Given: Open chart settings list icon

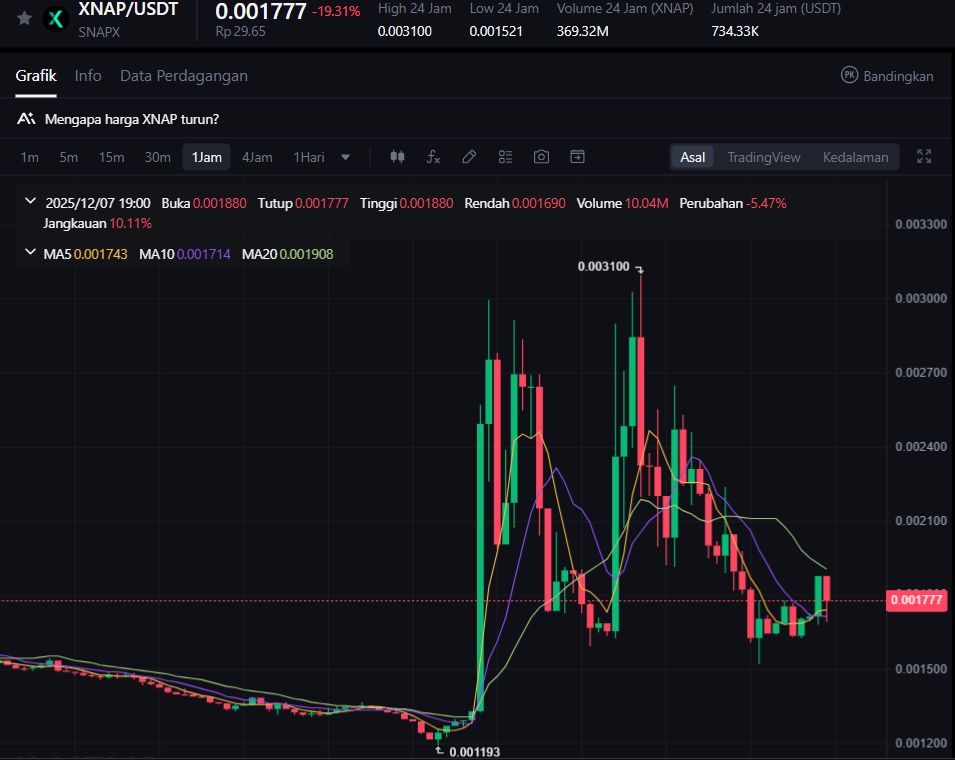Looking at the screenshot, I should tap(505, 157).
